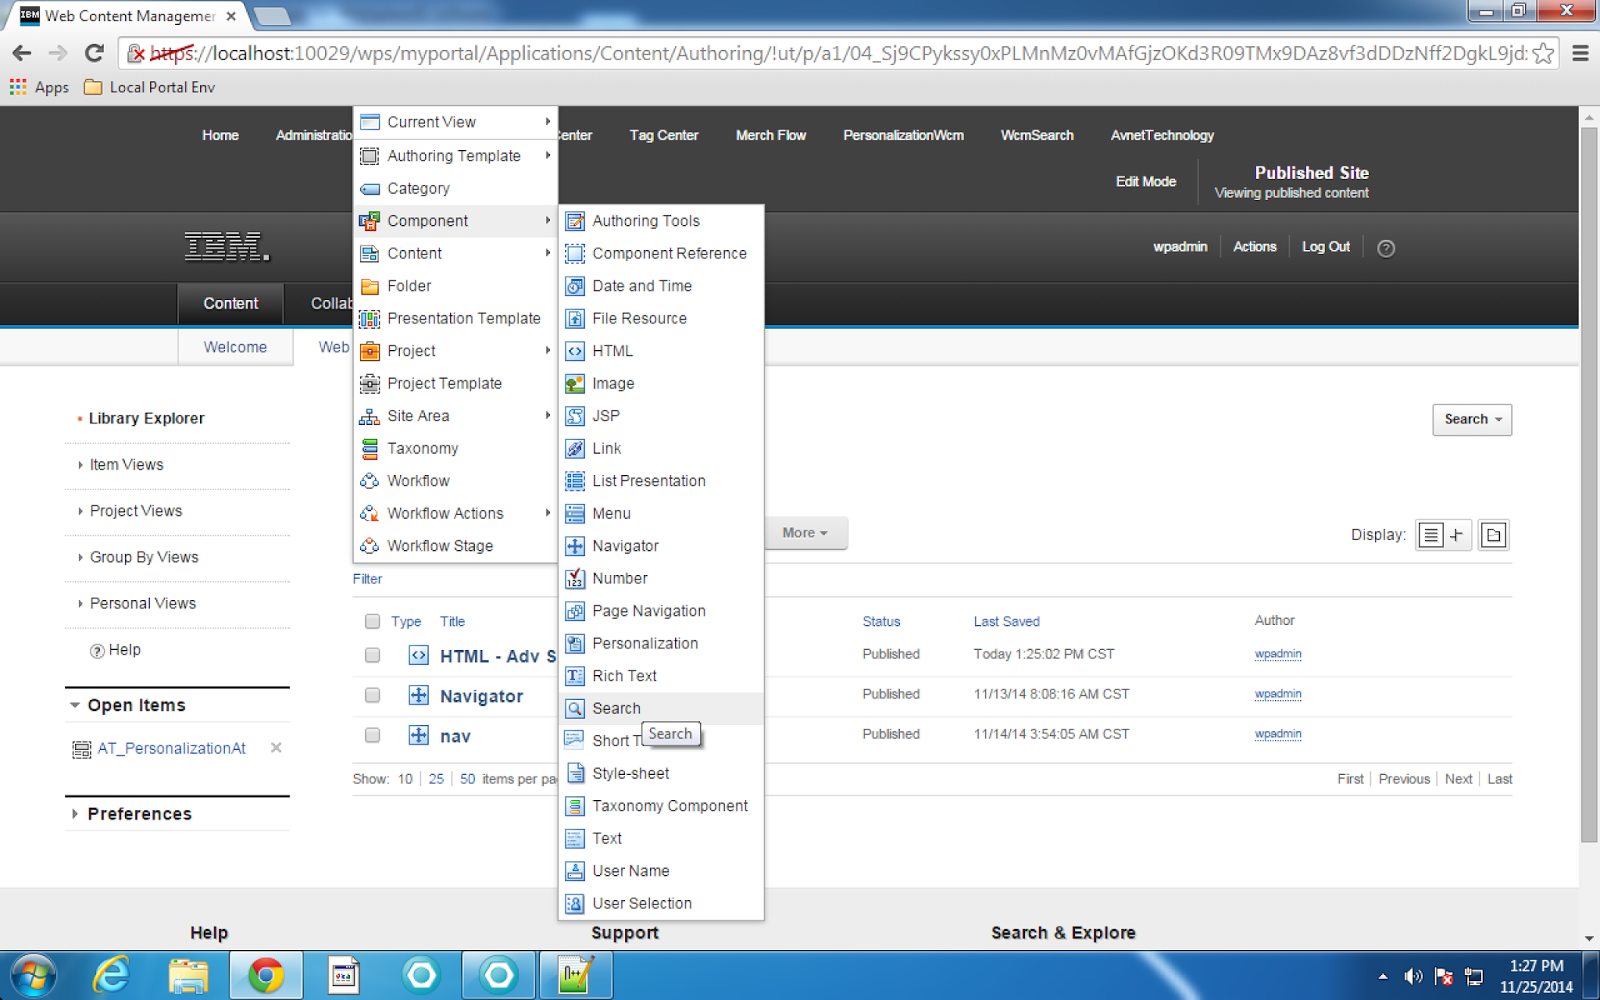
Task: Click the HTML component icon in submenu
Action: pyautogui.click(x=575, y=351)
